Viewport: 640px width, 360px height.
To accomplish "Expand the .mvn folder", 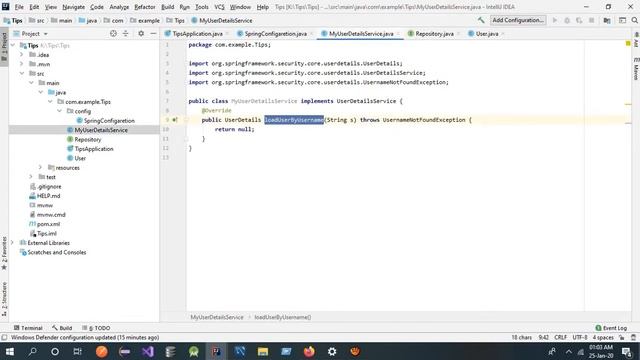I will coord(22,64).
